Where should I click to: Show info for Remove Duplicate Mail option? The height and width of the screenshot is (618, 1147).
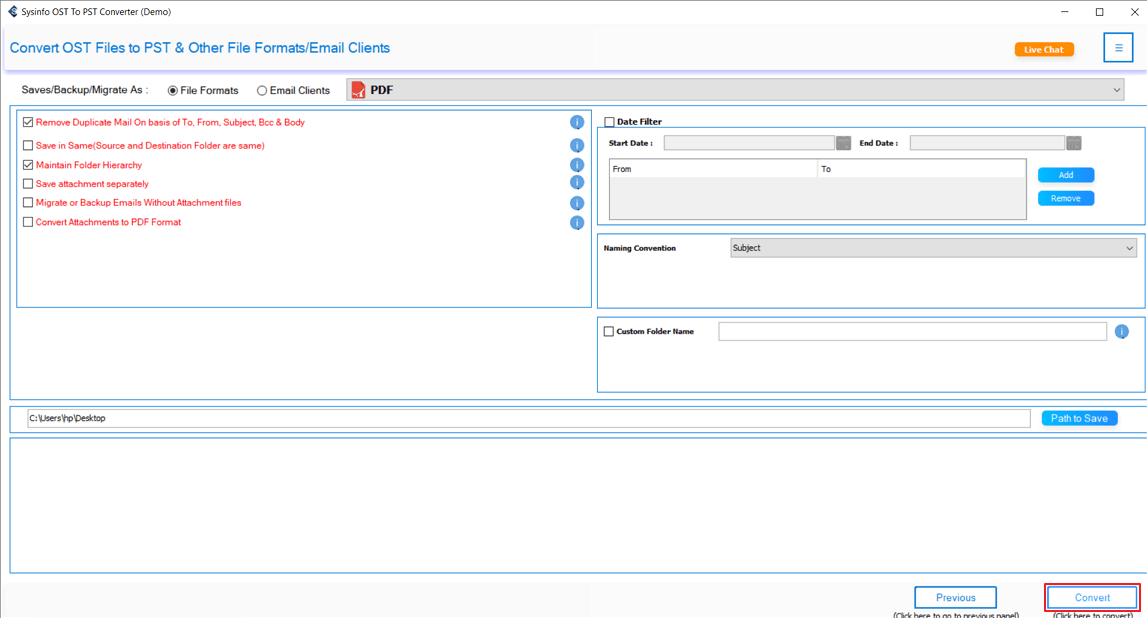tap(576, 122)
